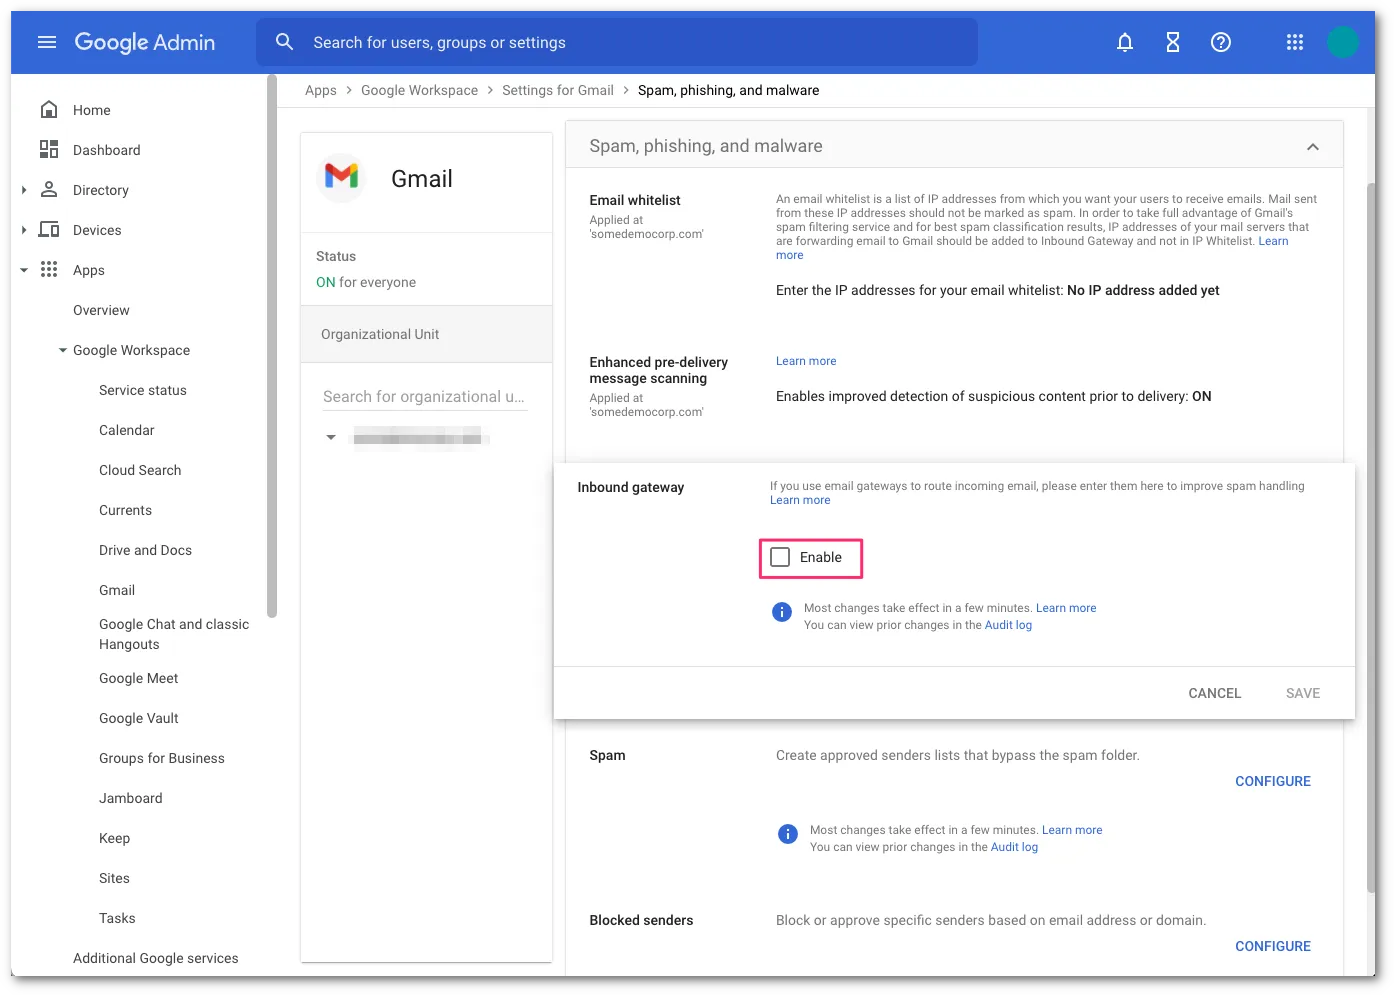The height and width of the screenshot is (995, 1394).
Task: Open the Audit log link
Action: [1008, 624]
